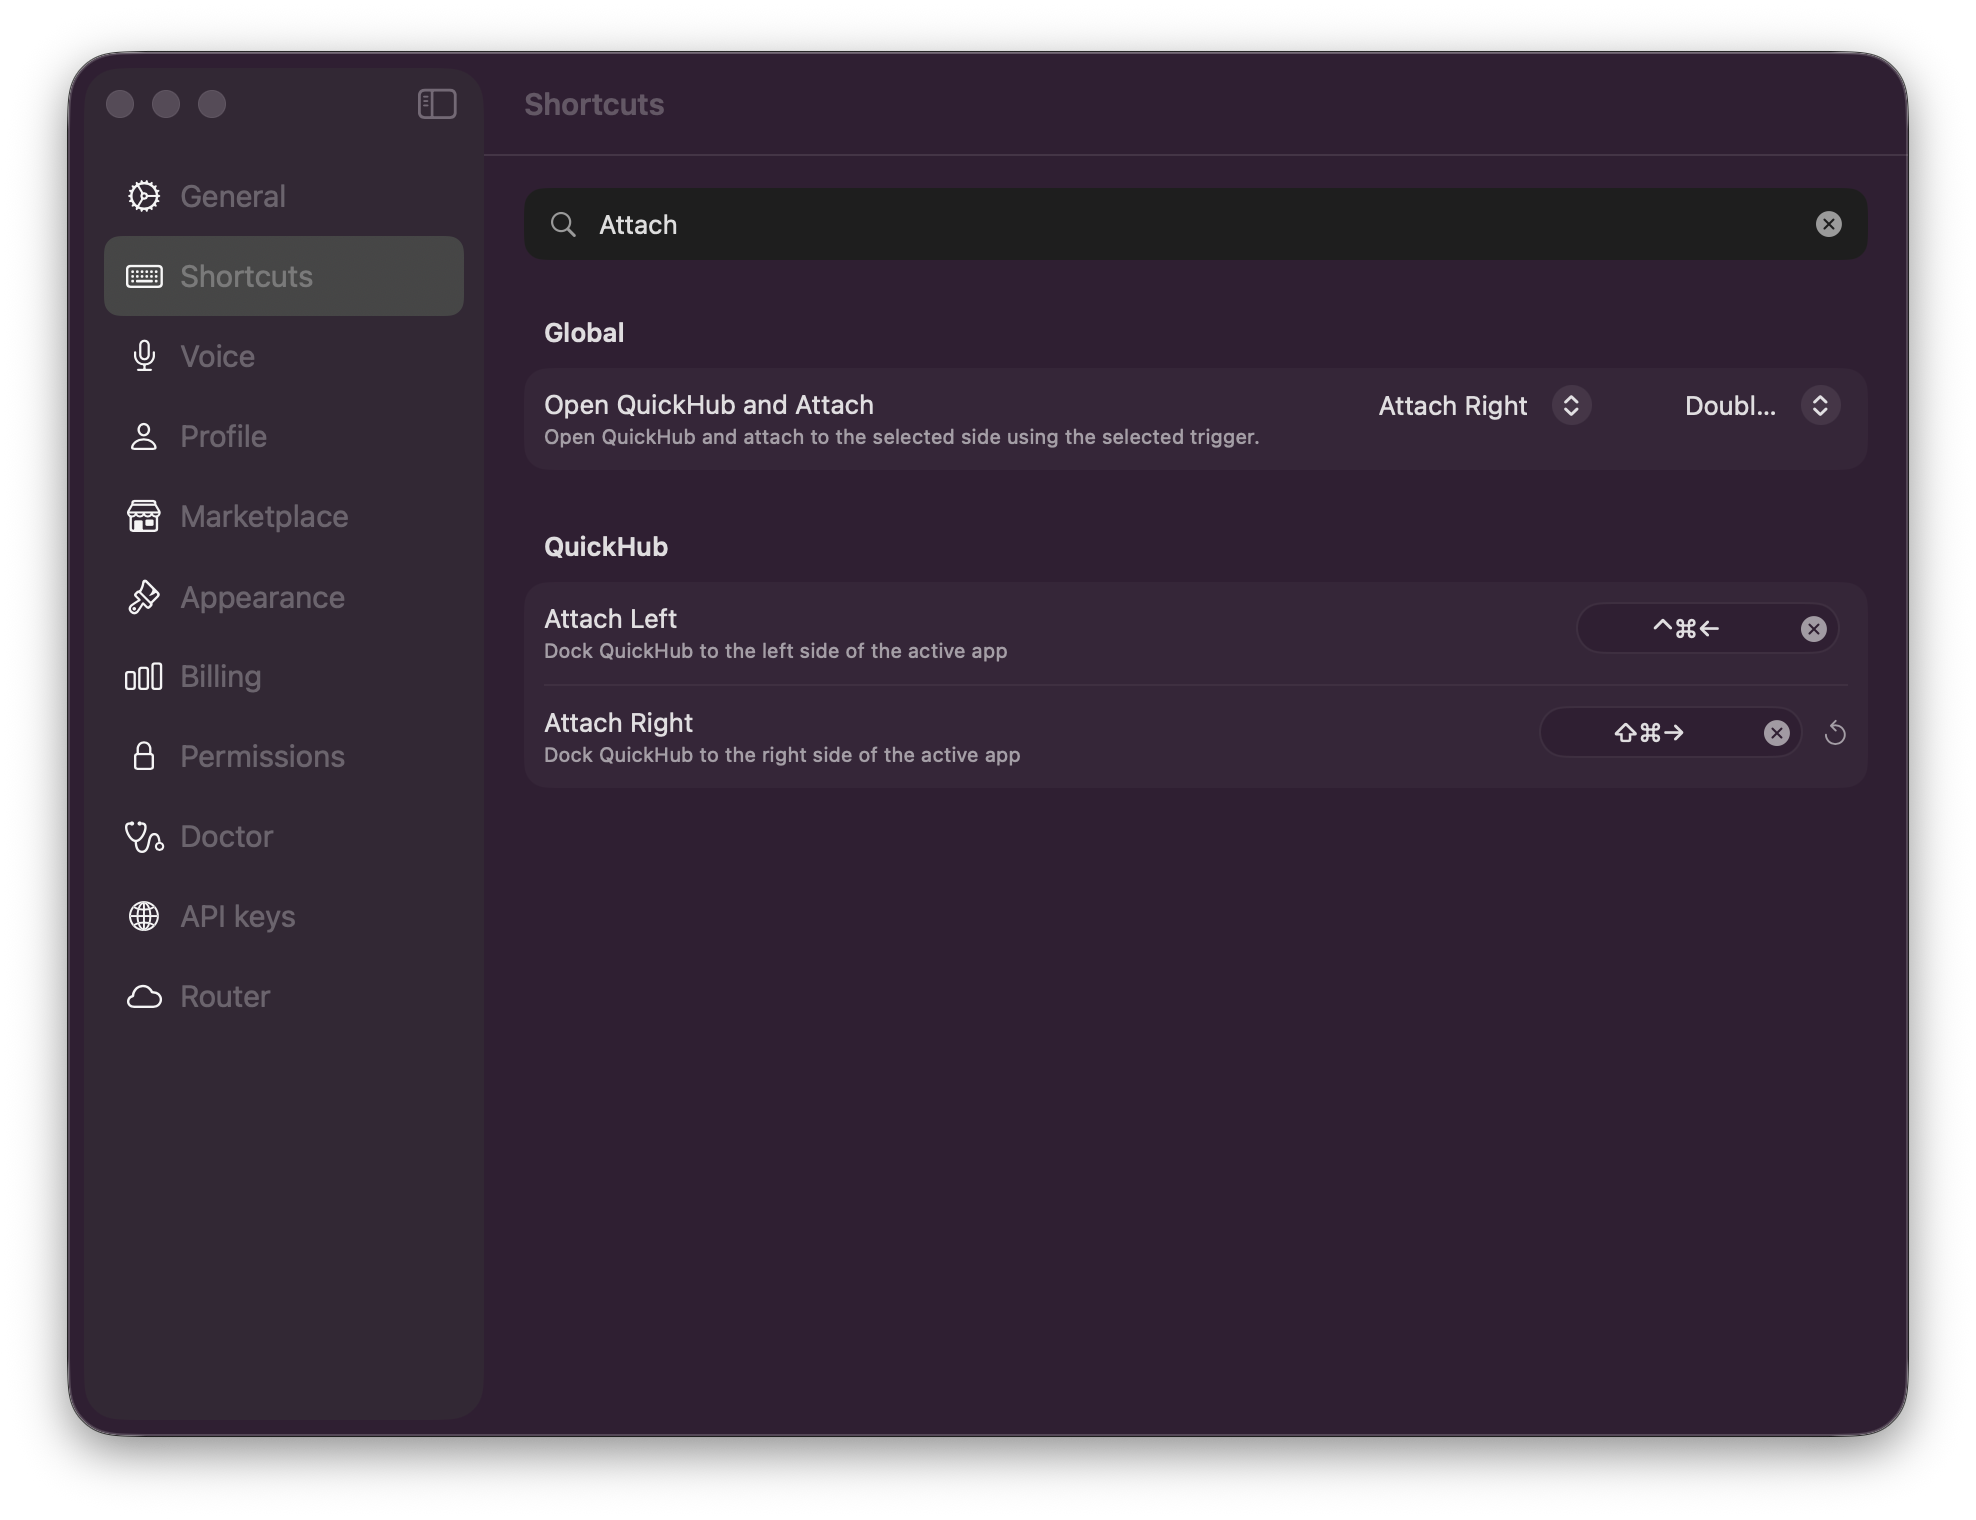Go to Profile settings
The height and width of the screenshot is (1520, 1976).
pos(284,436)
